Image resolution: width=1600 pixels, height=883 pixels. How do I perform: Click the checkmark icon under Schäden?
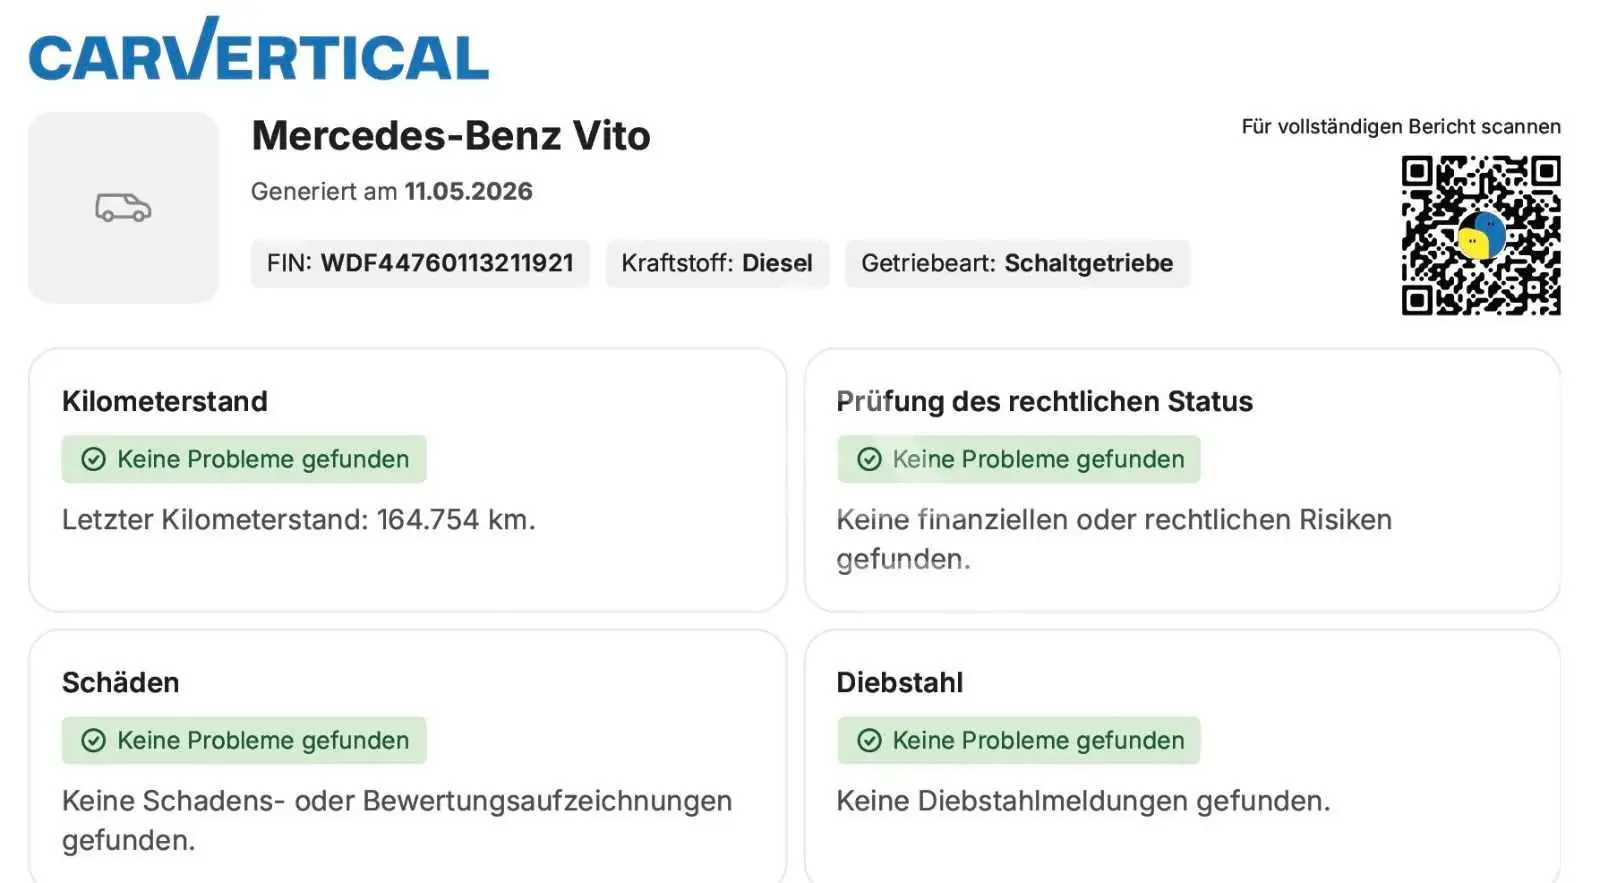click(93, 740)
